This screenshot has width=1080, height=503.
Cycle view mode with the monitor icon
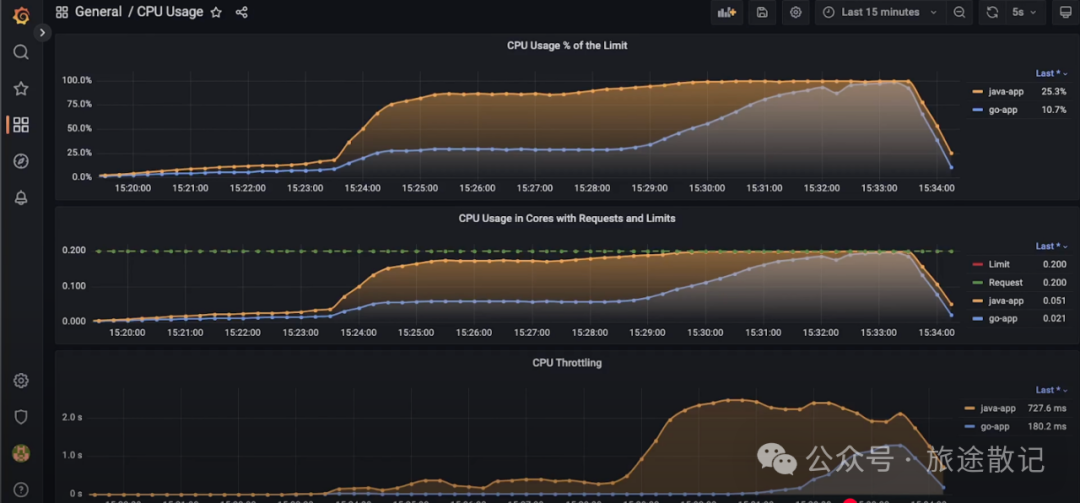click(1066, 12)
